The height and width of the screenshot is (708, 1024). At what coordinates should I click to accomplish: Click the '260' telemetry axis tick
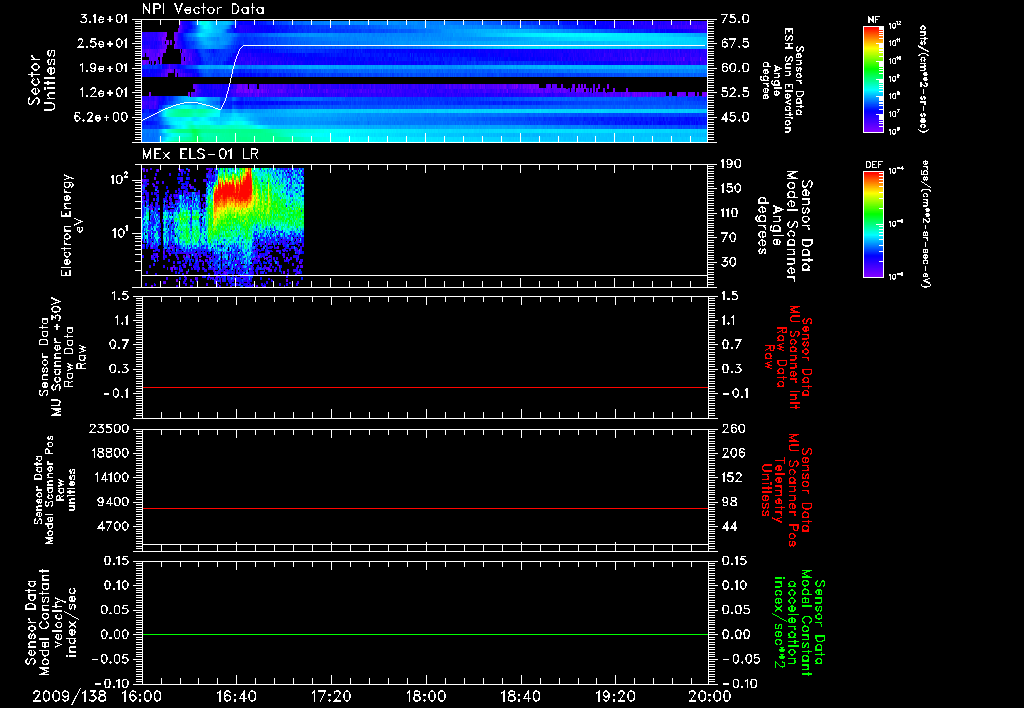[733, 428]
